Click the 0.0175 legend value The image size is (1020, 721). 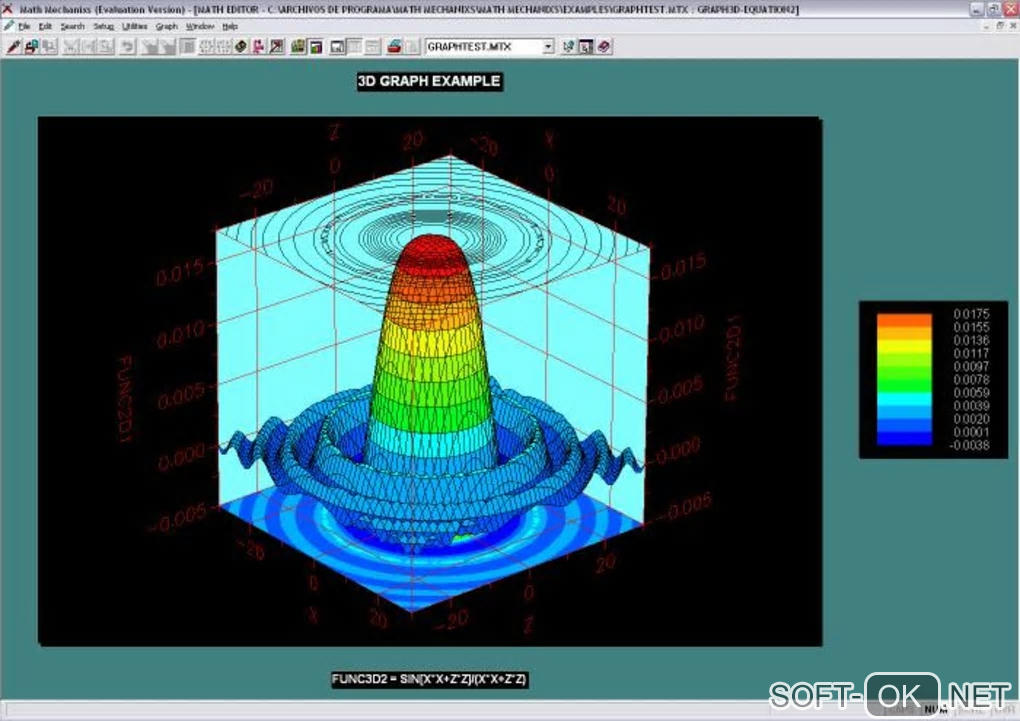point(971,314)
